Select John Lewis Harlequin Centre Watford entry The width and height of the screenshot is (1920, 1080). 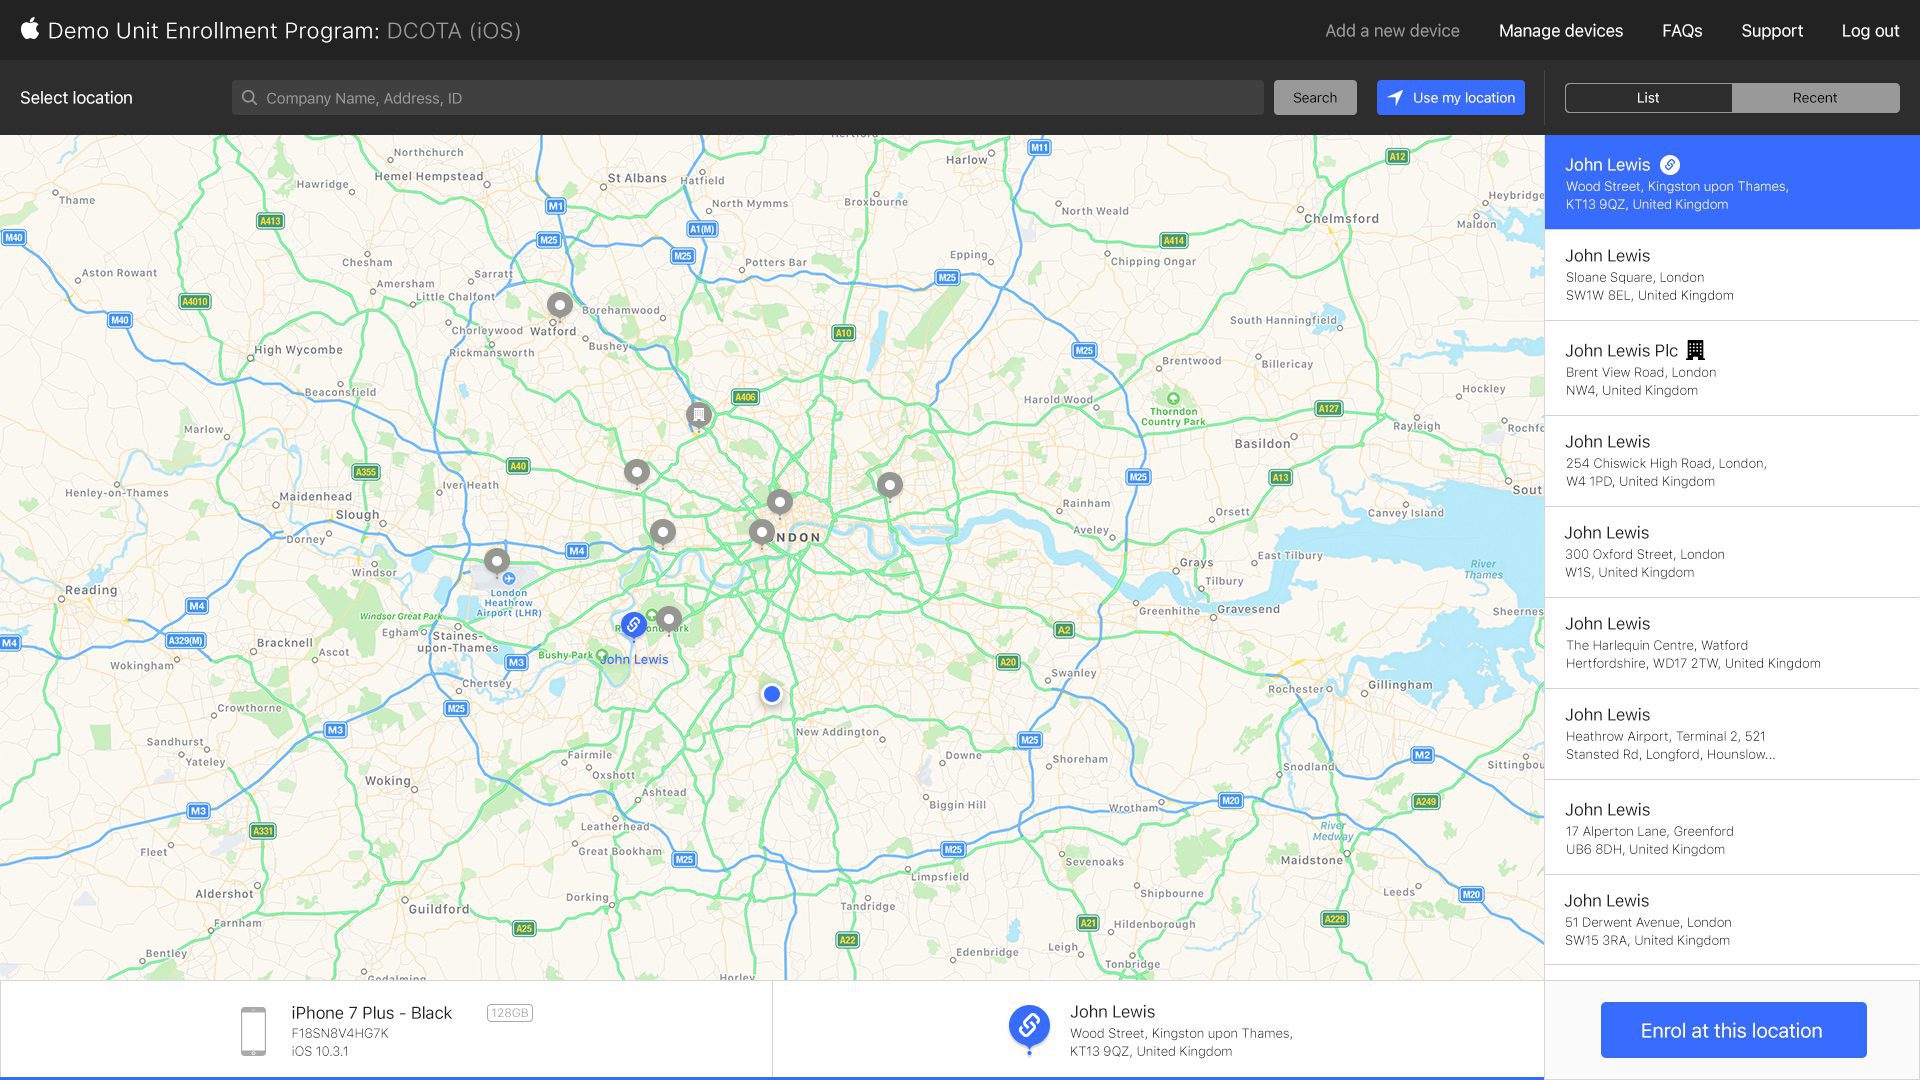tap(1732, 643)
